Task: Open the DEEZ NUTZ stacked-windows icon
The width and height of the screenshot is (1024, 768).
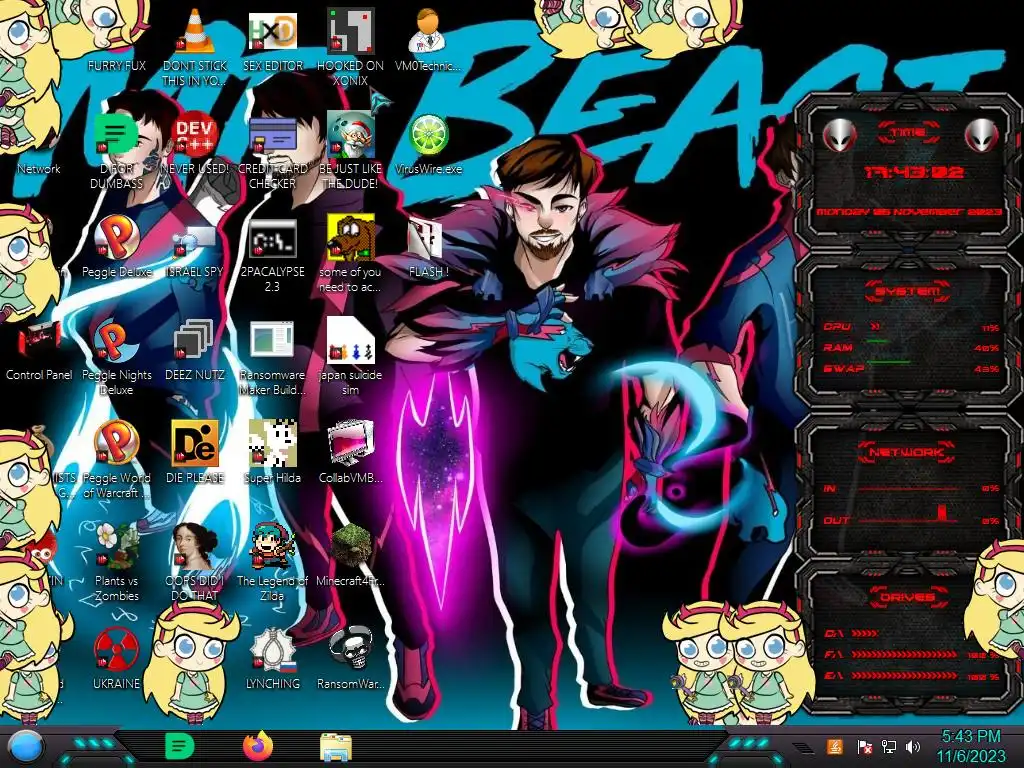Action: point(195,341)
